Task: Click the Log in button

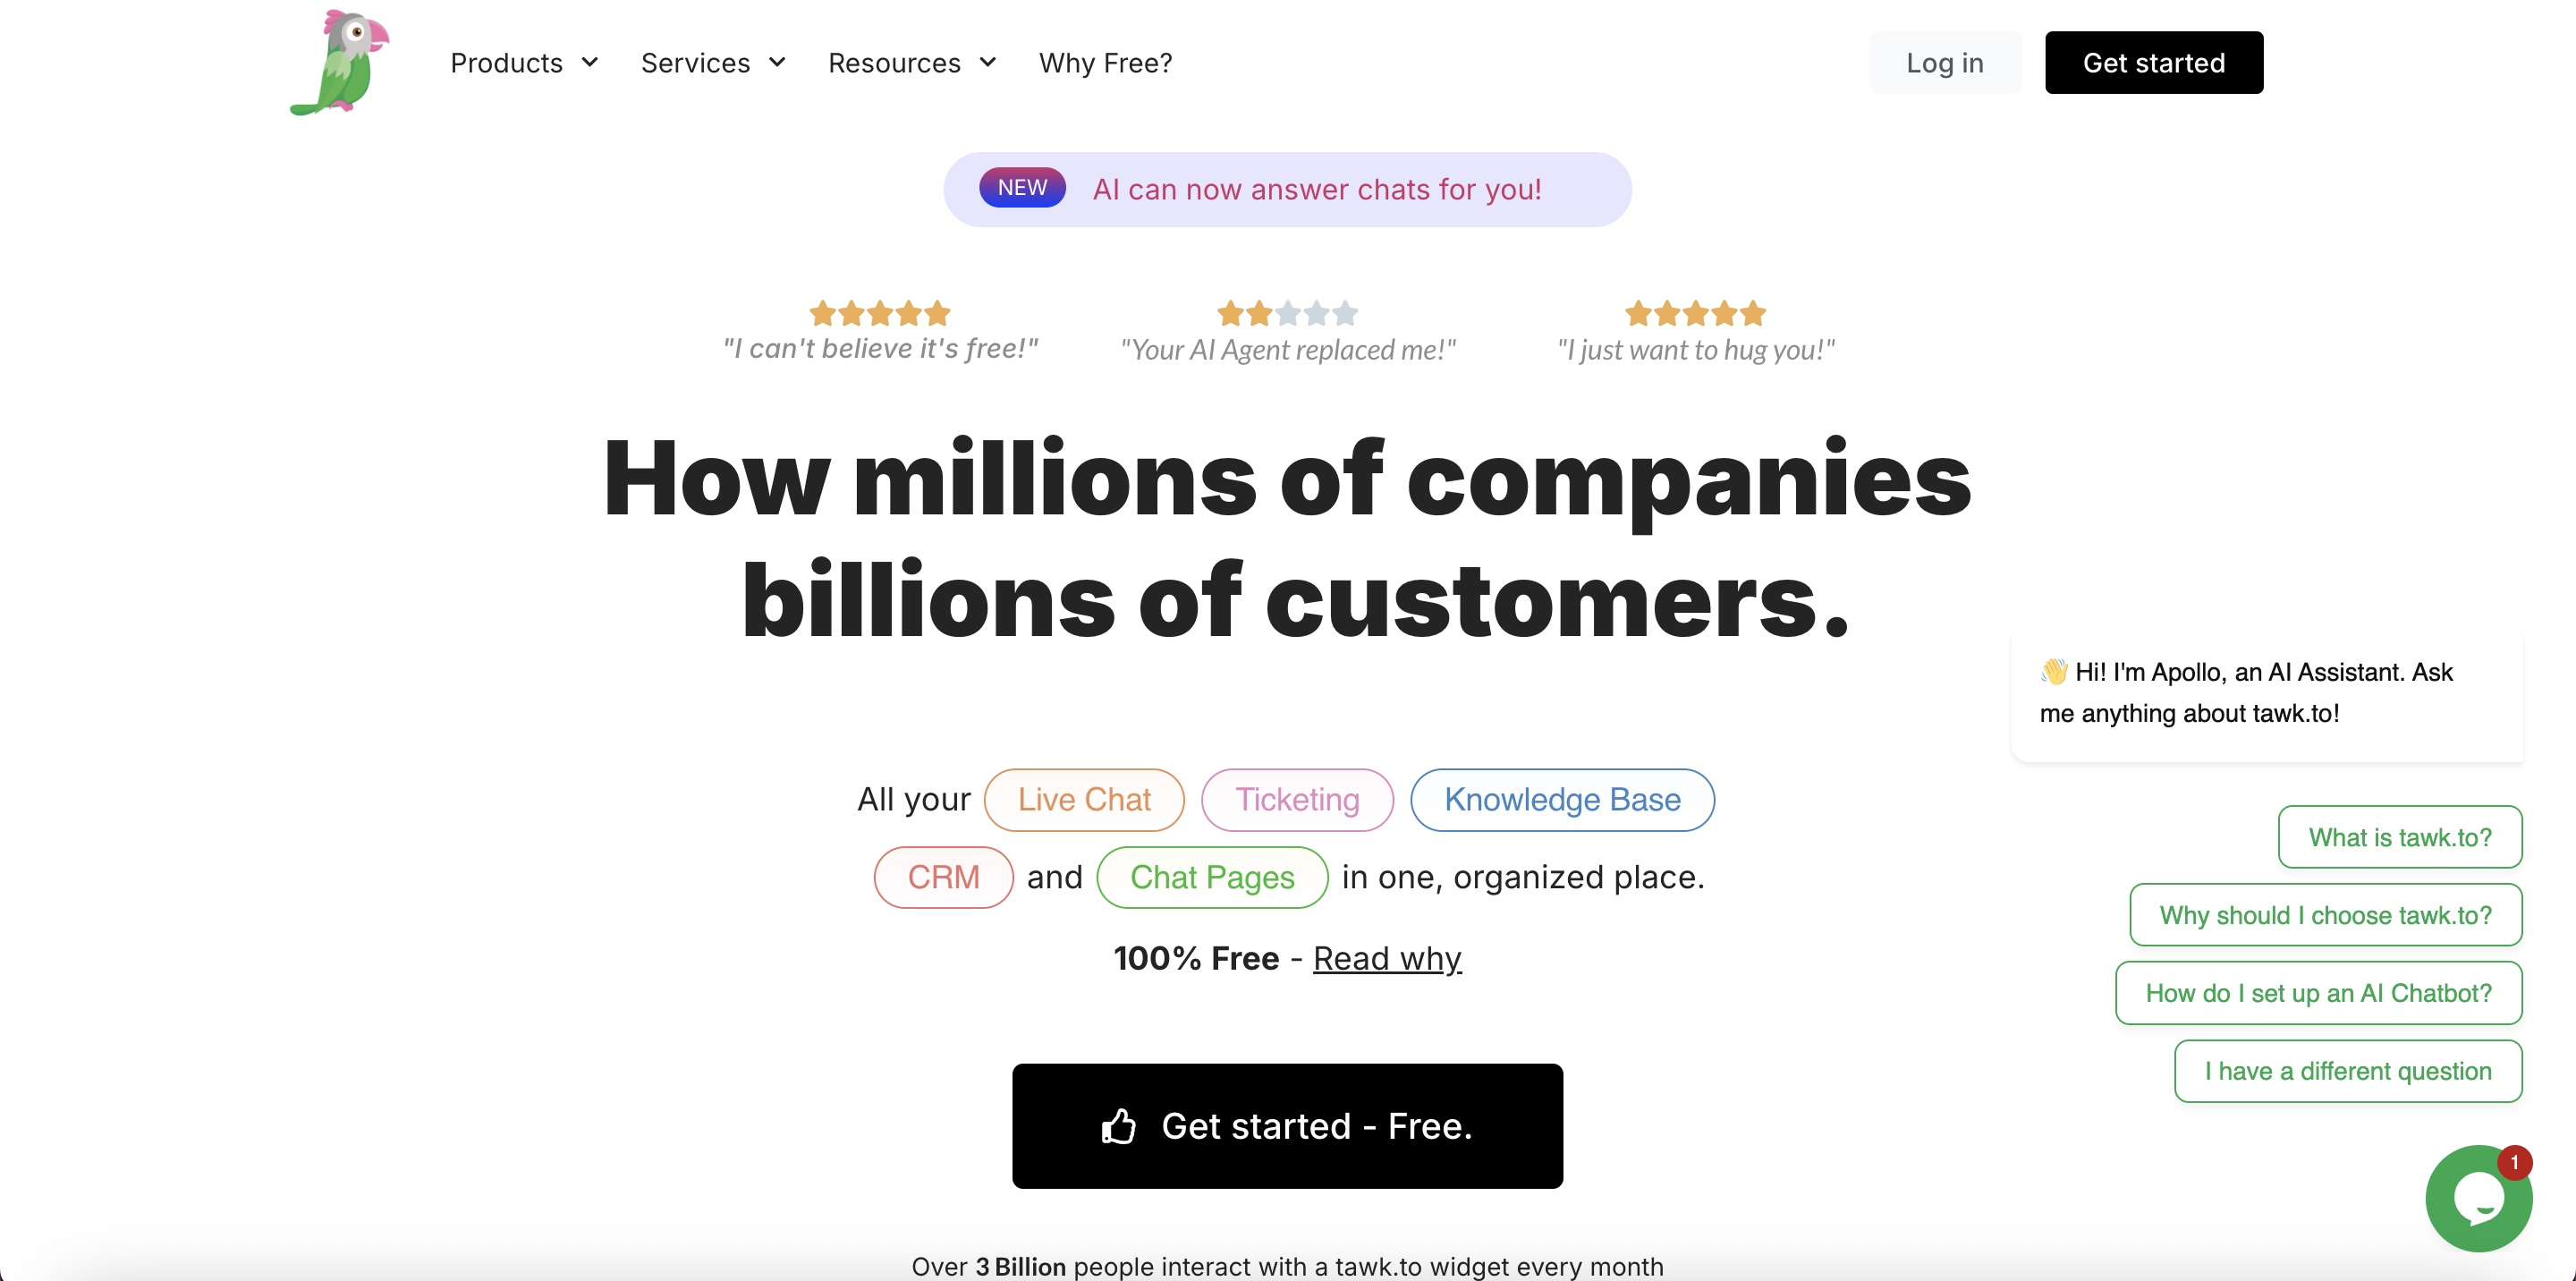Action: click(1944, 63)
